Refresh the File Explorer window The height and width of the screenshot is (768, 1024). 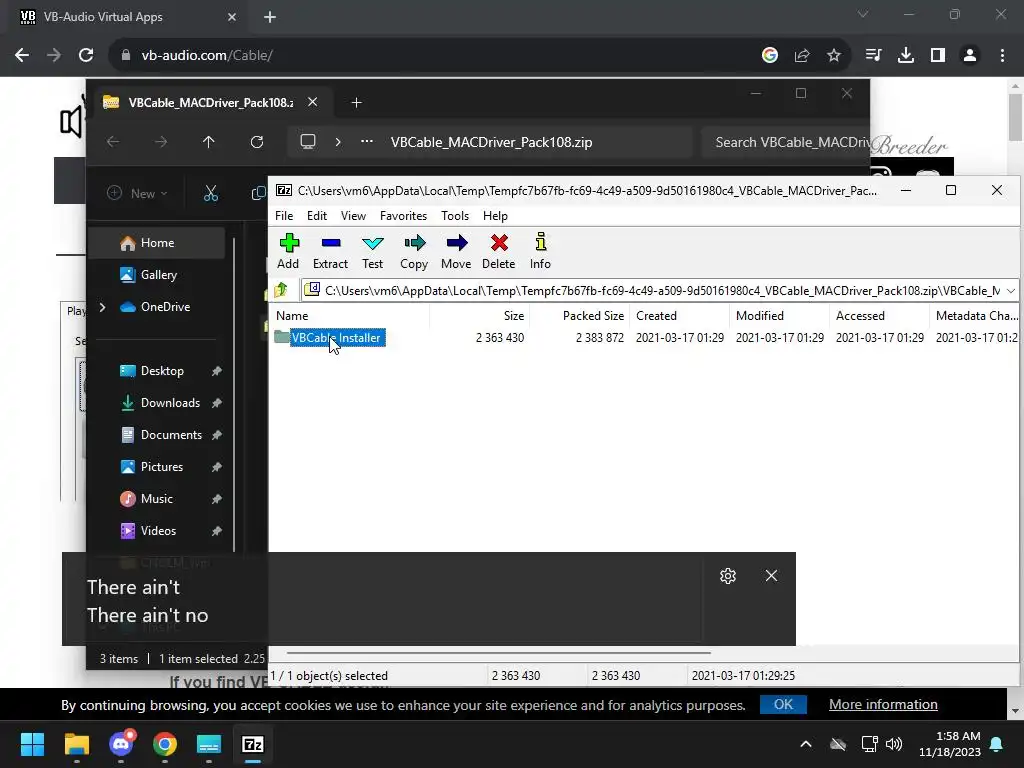point(257,142)
